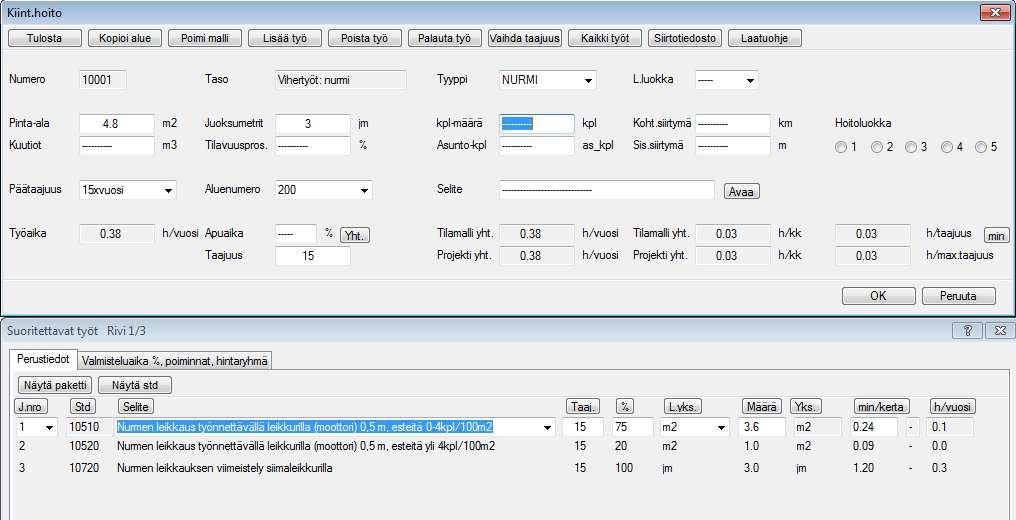1016x520 pixels.
Task: Click the Kaikki työt button
Action: [605, 38]
